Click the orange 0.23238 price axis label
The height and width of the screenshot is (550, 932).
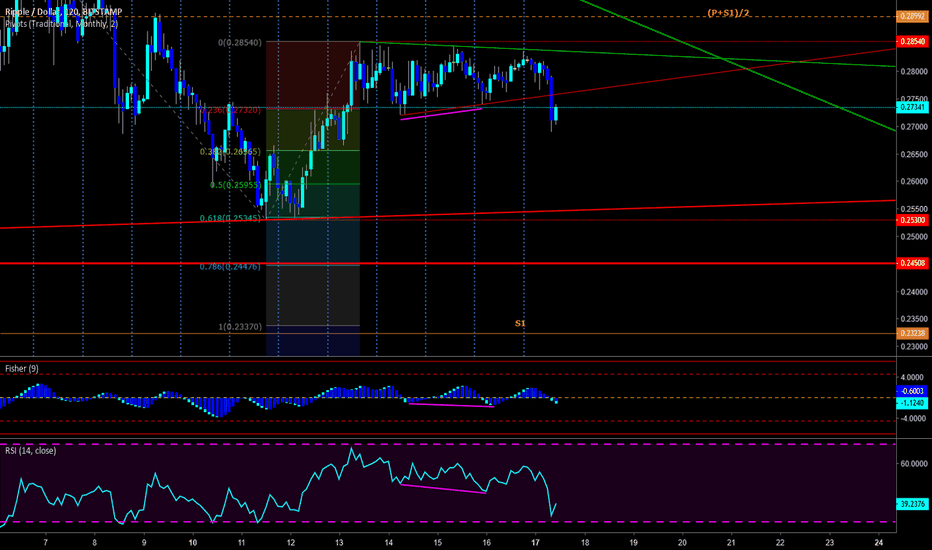click(x=912, y=334)
